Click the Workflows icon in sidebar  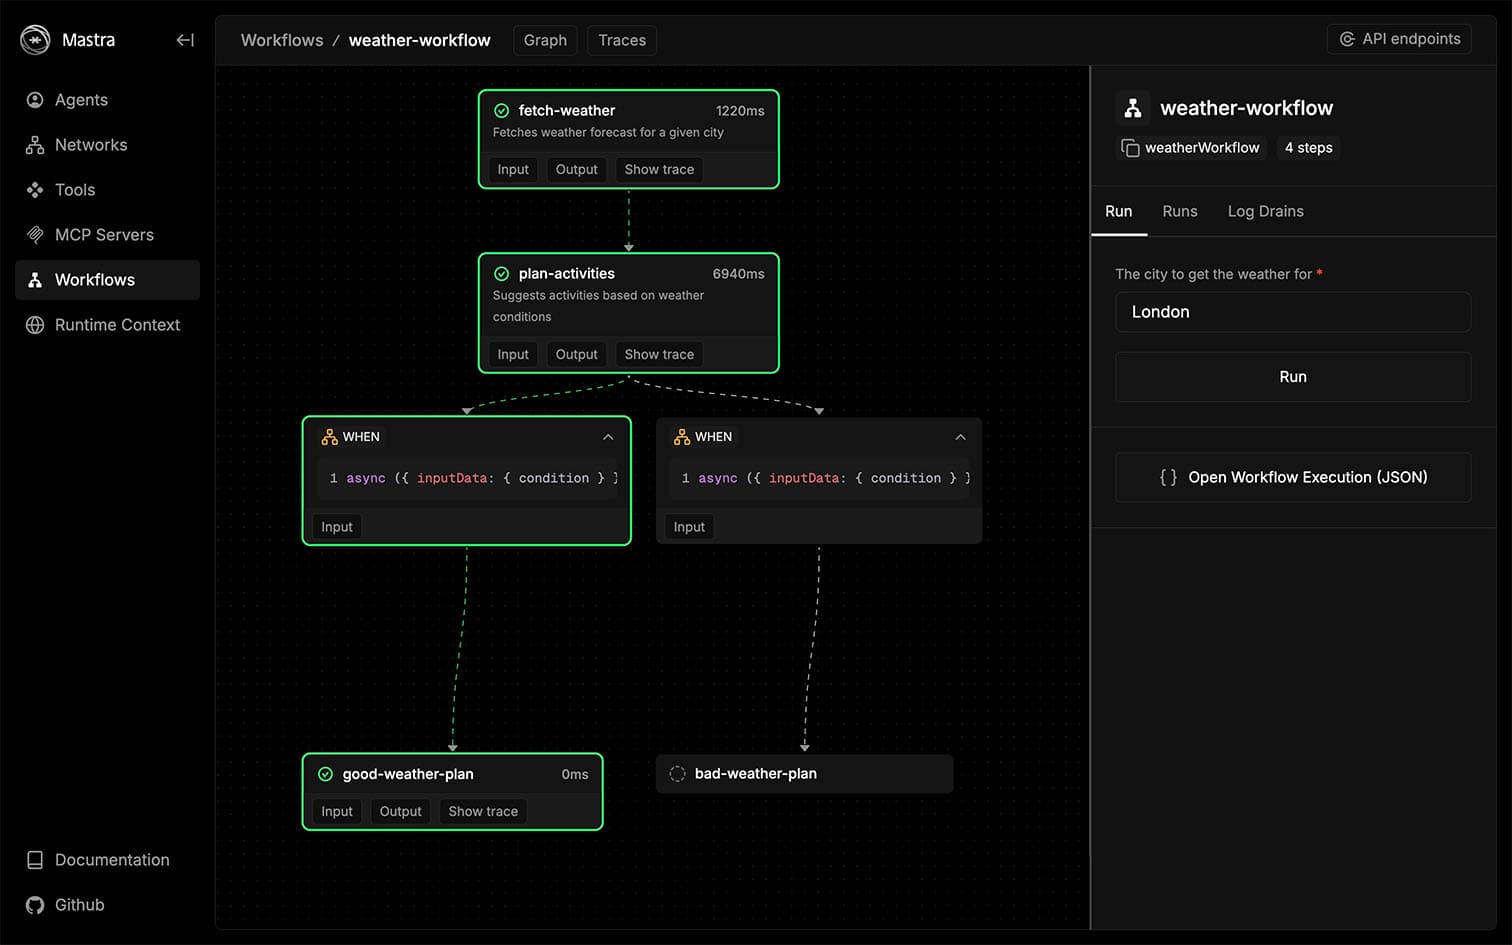tap(35, 280)
